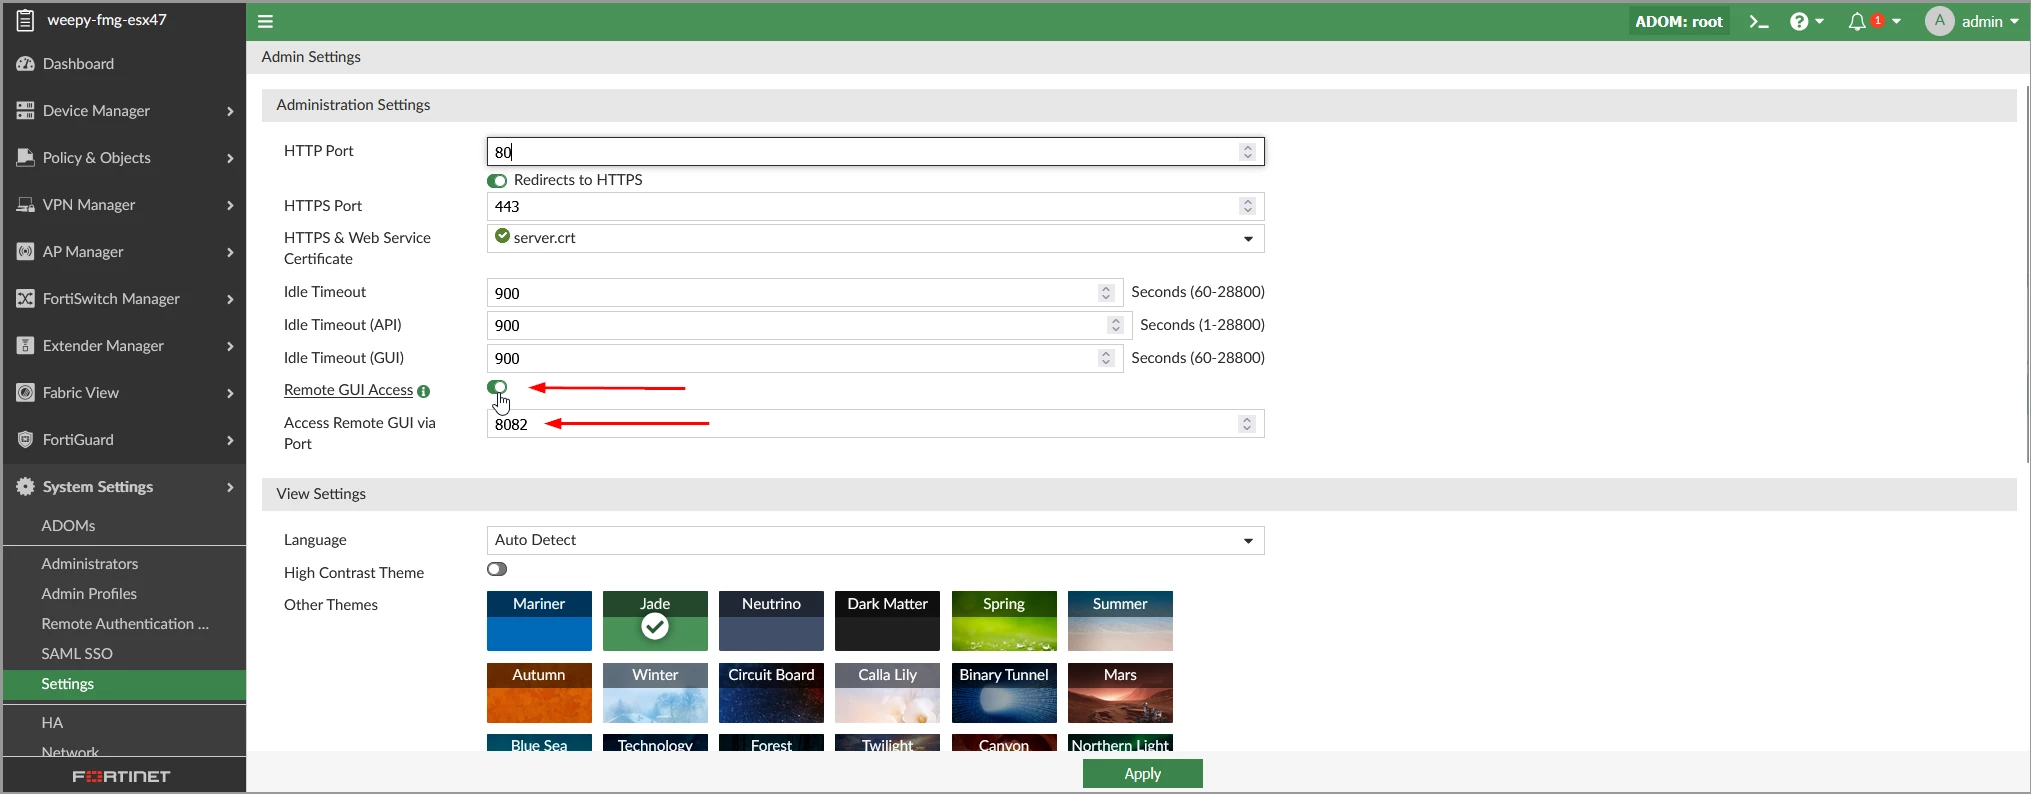2031x794 pixels.
Task: Toggle Redirects to HTTPS switch
Action: (x=497, y=181)
